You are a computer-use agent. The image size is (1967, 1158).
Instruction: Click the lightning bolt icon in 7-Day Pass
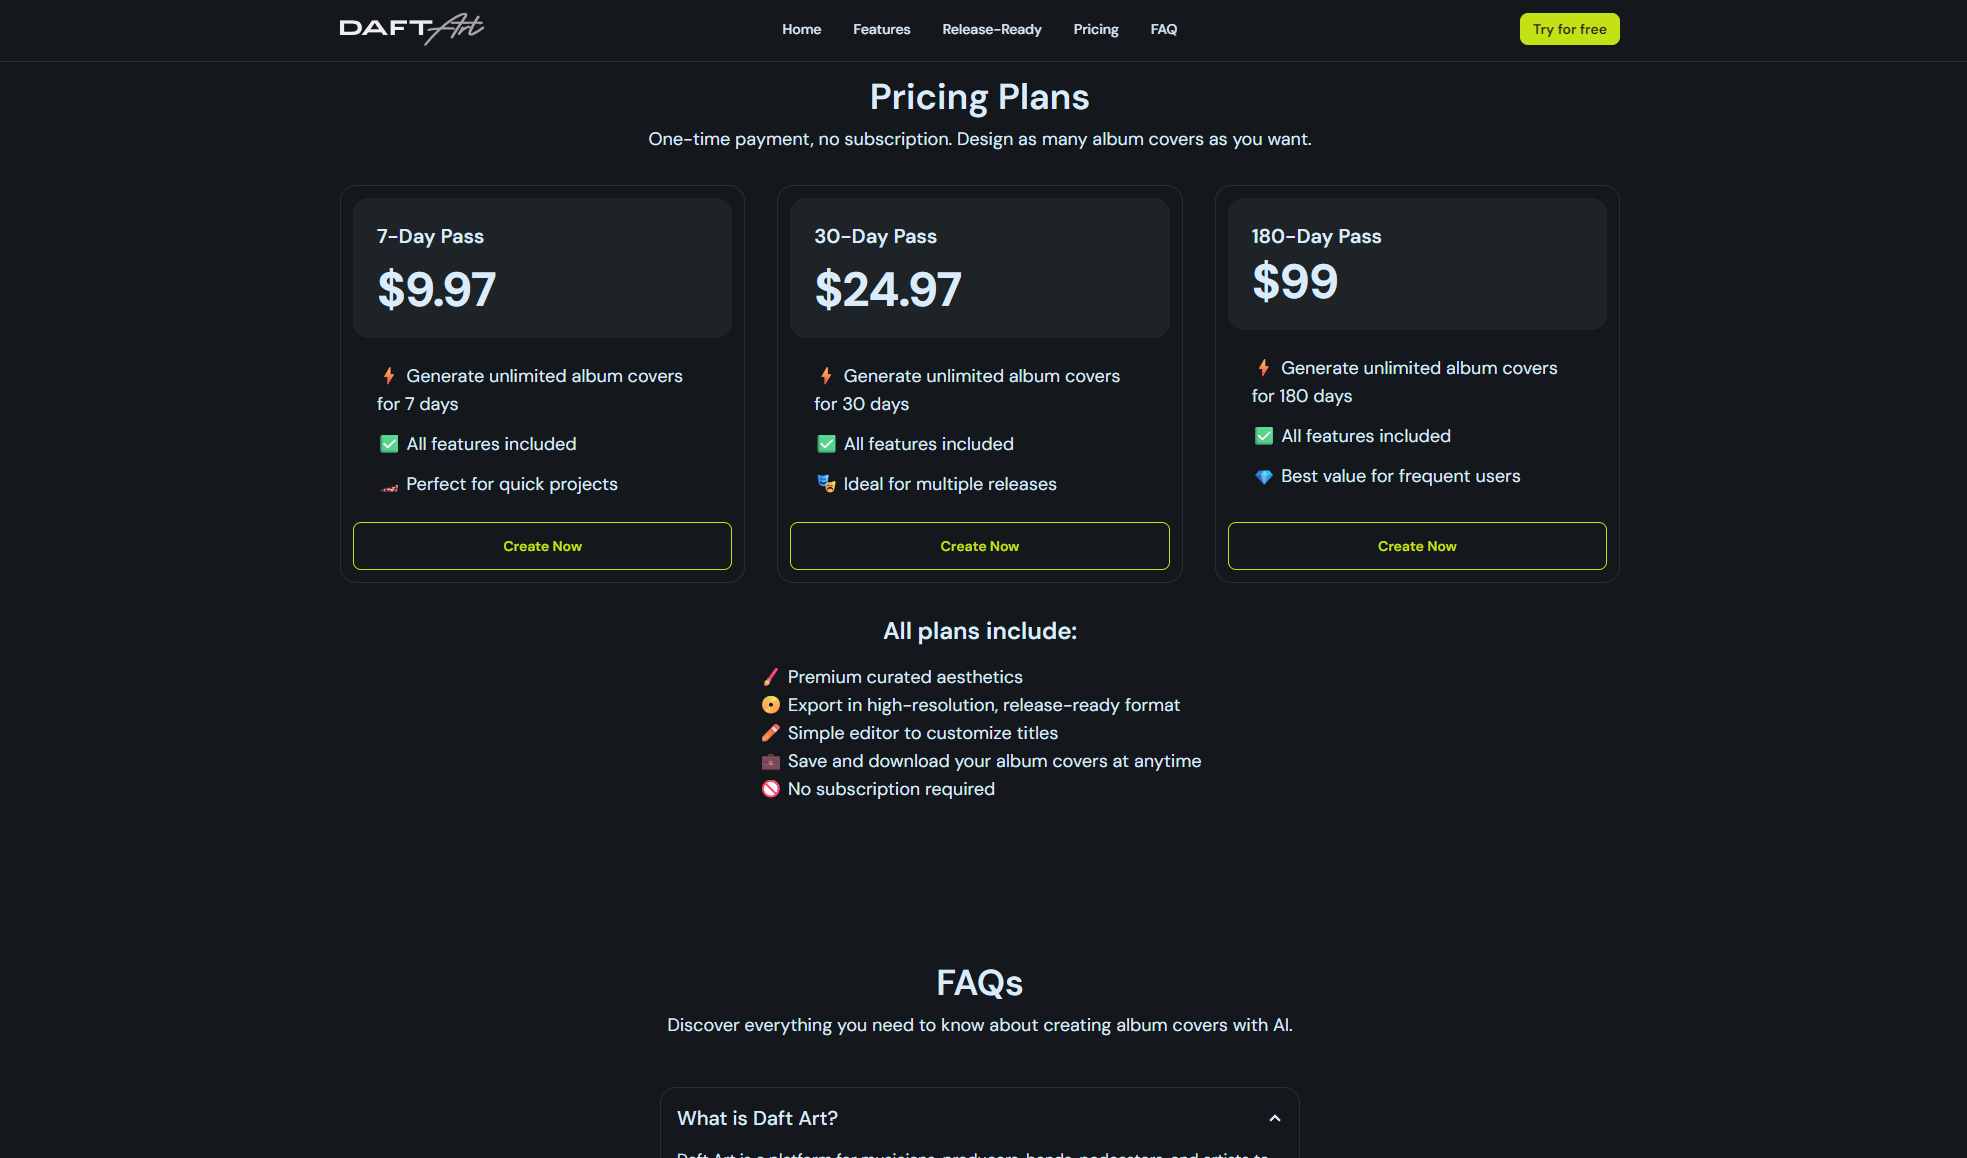click(x=389, y=376)
